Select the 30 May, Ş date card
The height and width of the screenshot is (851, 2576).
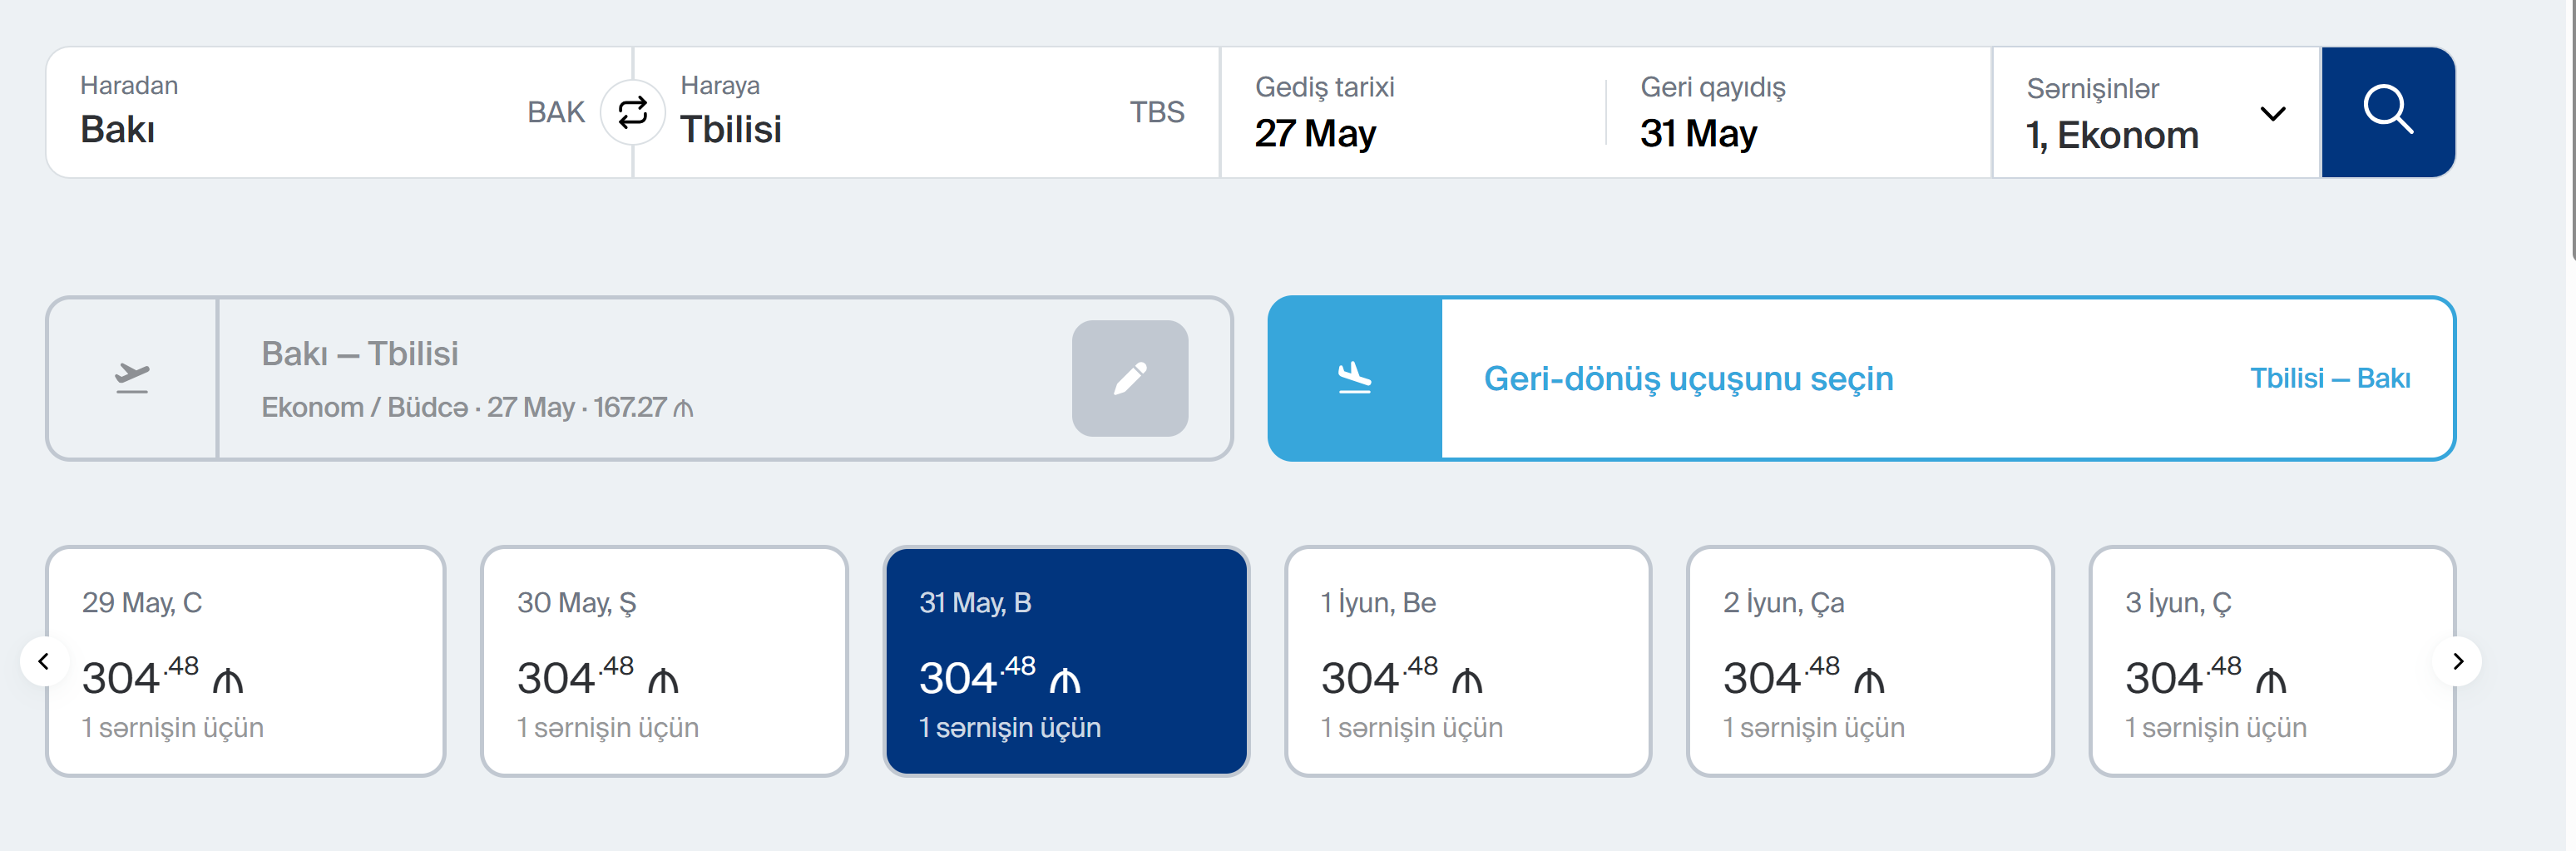pyautogui.click(x=664, y=661)
